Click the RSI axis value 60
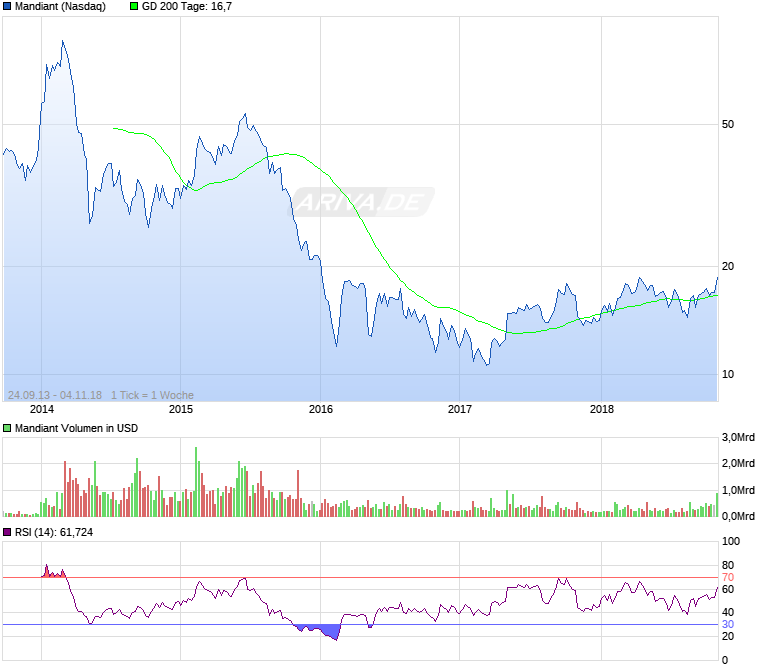760x670 pixels. (x=728, y=589)
